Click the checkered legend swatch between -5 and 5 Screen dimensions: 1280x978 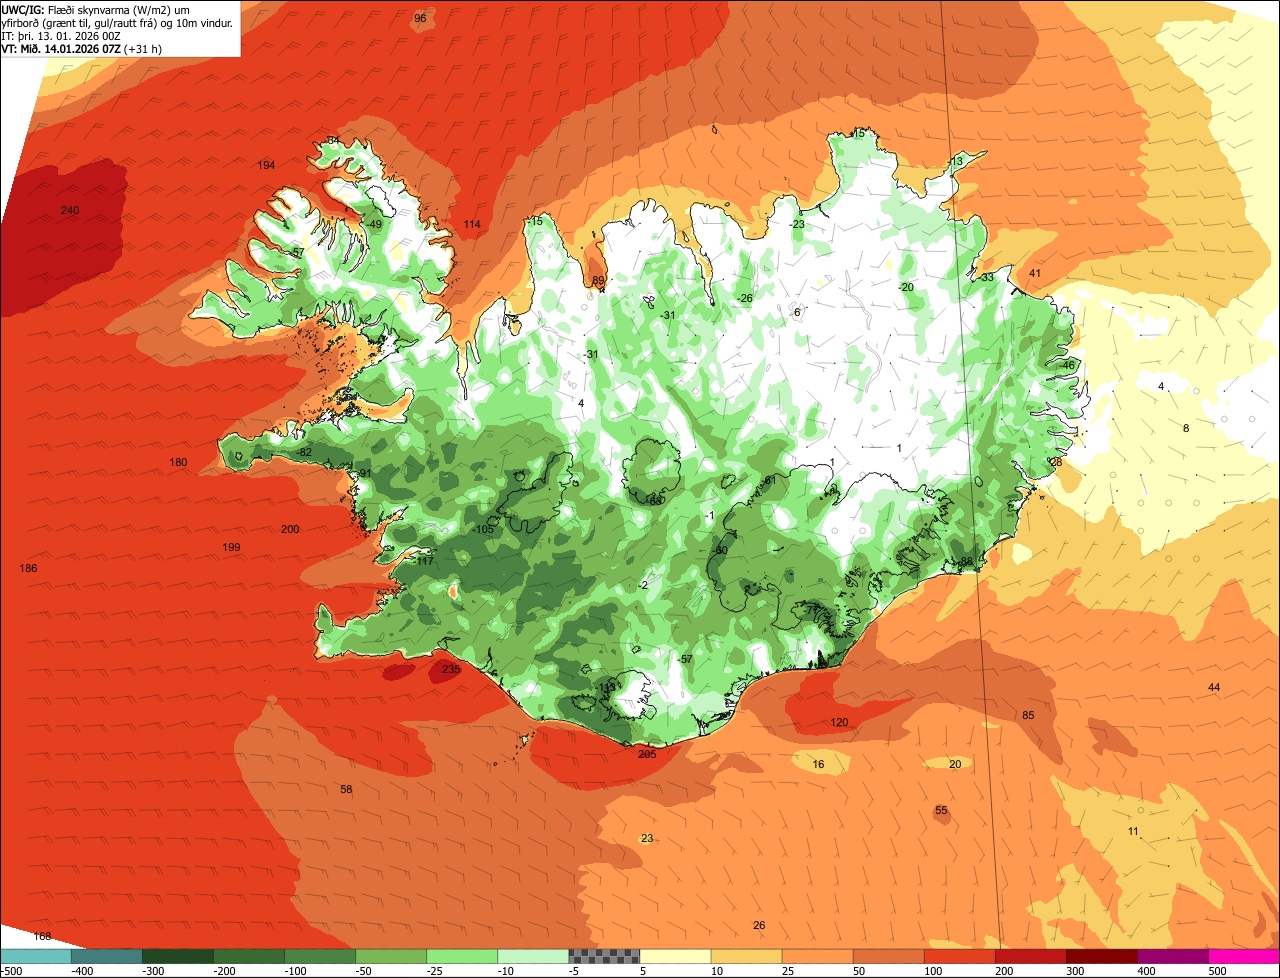coord(604,956)
